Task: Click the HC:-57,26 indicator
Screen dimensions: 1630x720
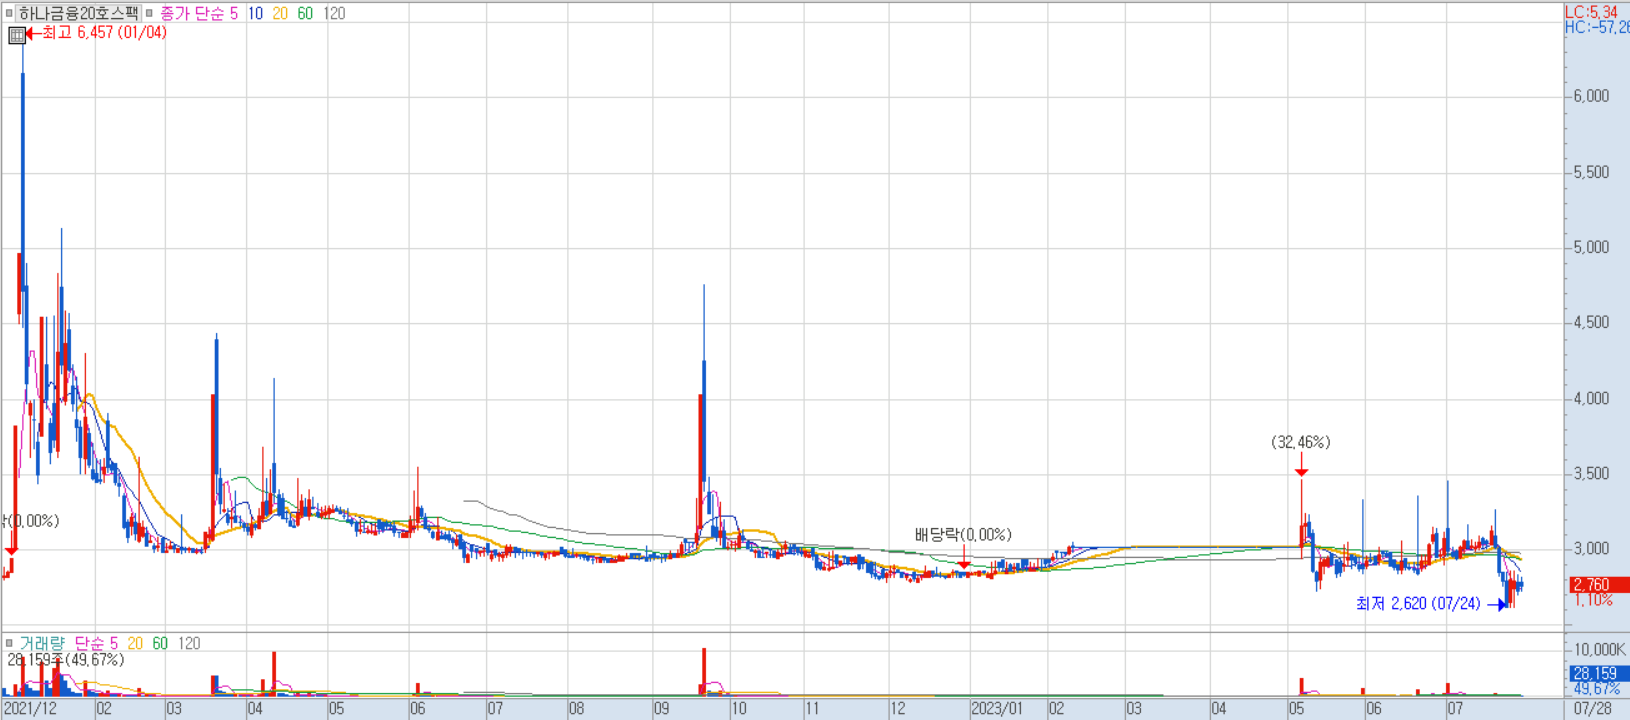Action: (1597, 27)
